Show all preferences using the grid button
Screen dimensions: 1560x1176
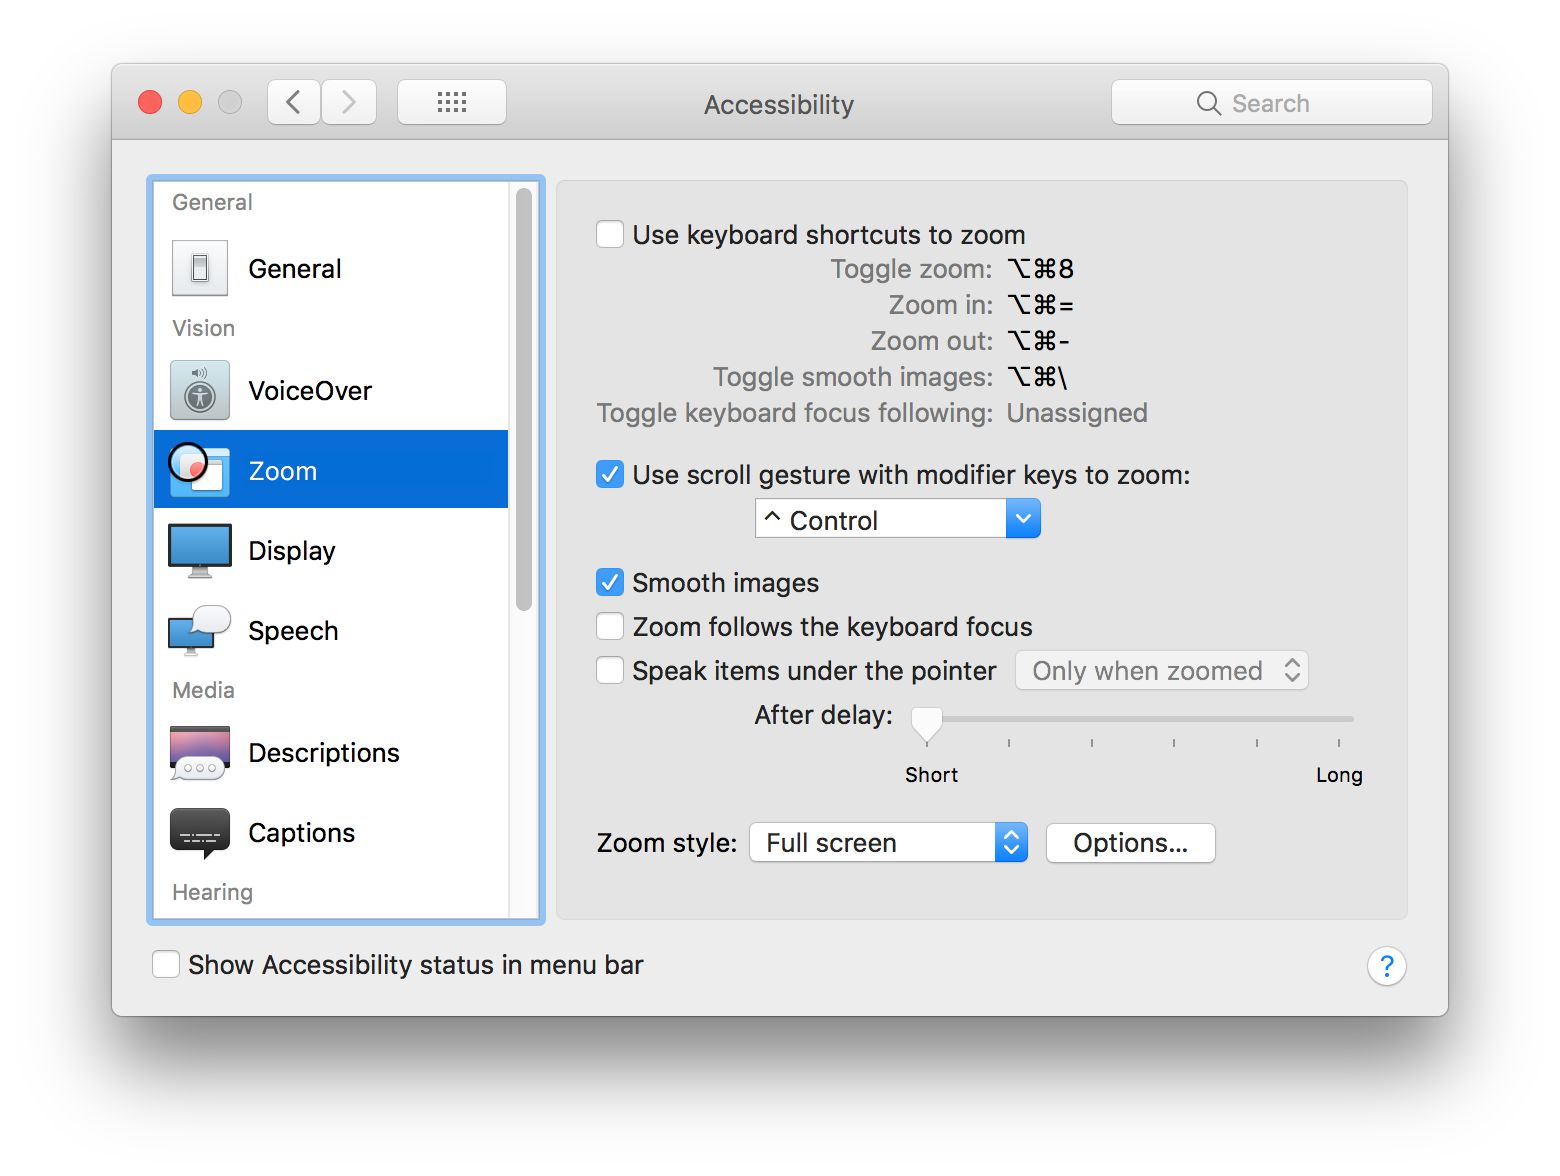point(452,102)
